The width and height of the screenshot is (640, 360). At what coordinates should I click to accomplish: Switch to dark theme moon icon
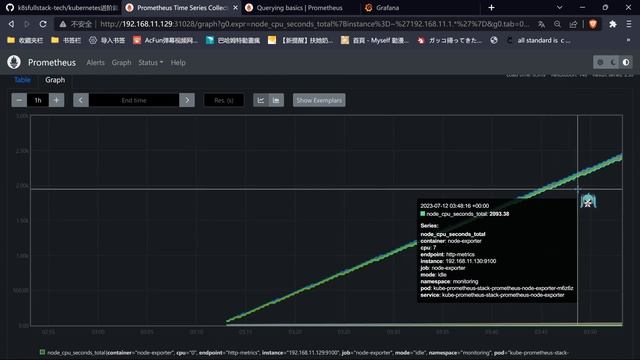(x=613, y=62)
